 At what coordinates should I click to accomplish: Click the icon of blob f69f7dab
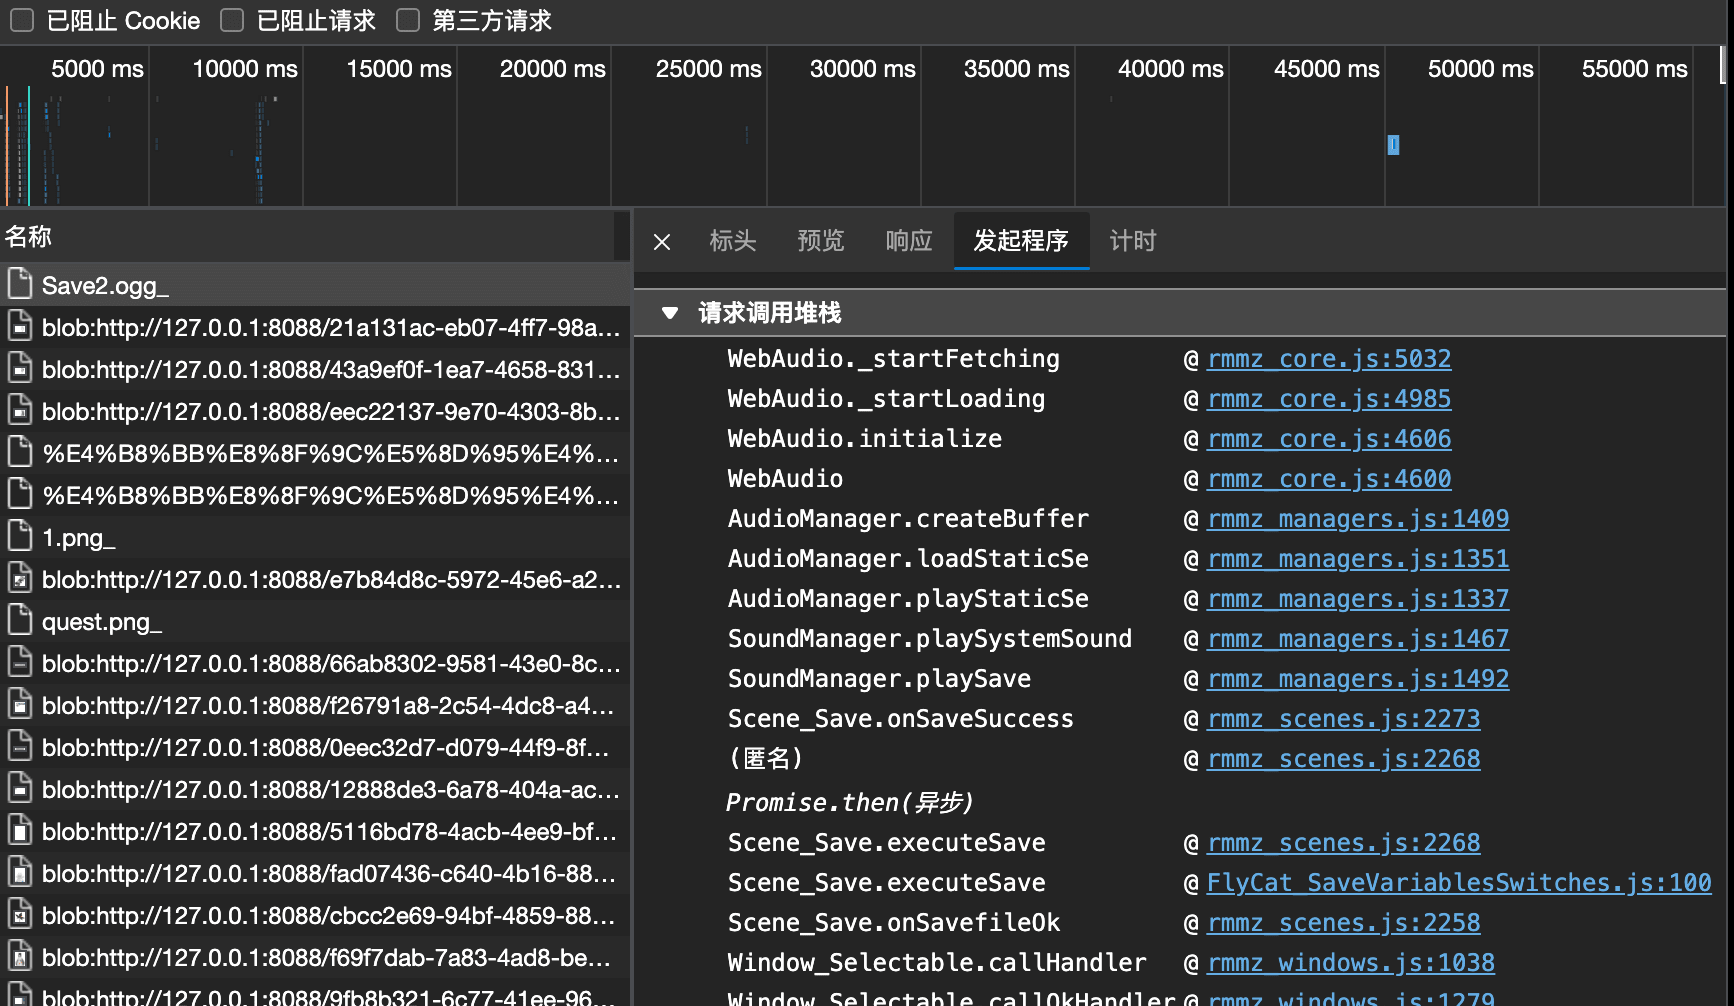20,957
